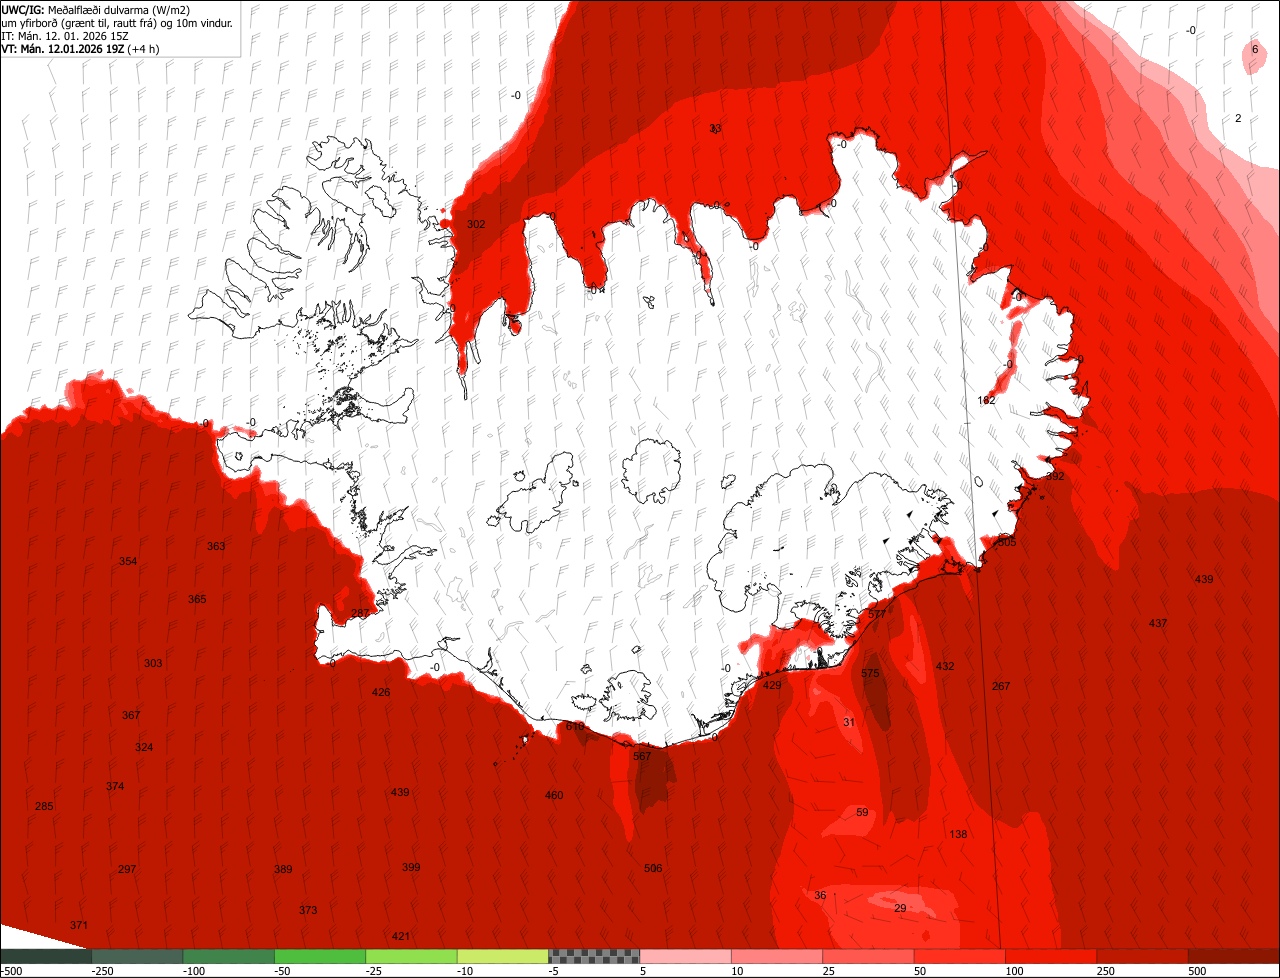The image size is (1280, 978).
Task: Pick the legend swatch between 100 and 250
Action: point(1051,956)
